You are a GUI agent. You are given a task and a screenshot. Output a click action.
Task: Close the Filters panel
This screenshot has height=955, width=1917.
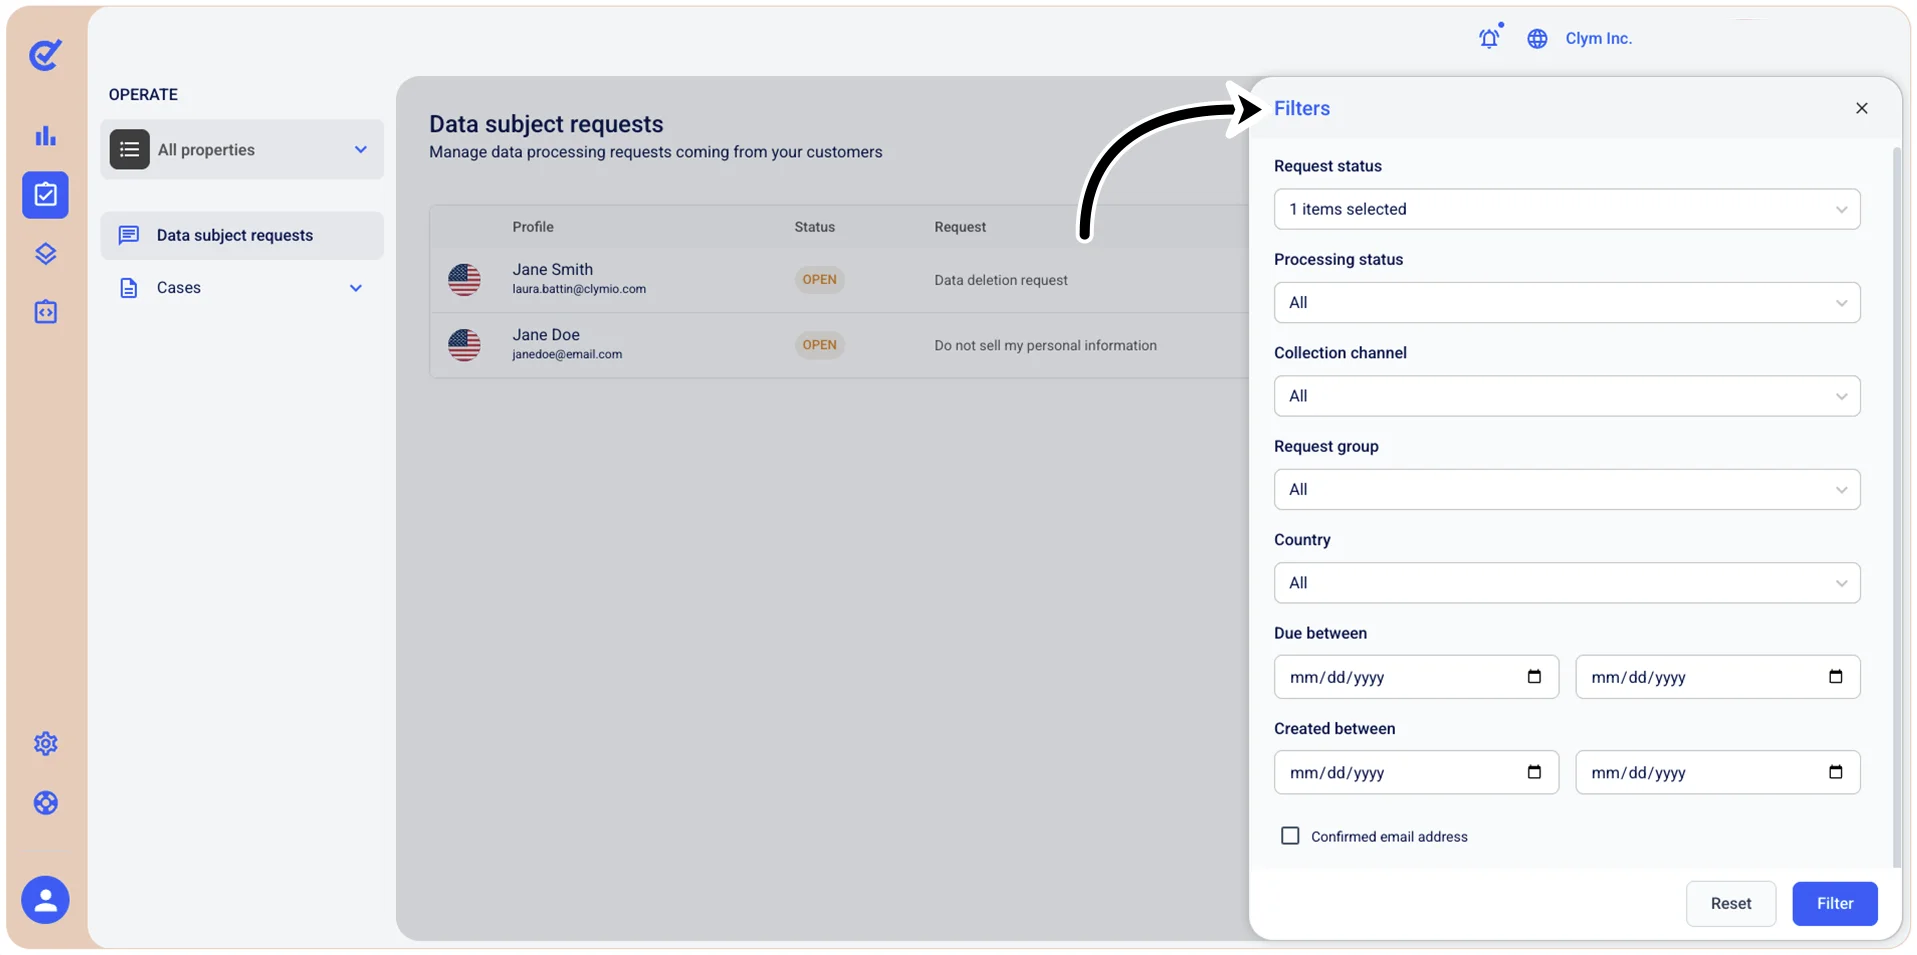(1861, 108)
